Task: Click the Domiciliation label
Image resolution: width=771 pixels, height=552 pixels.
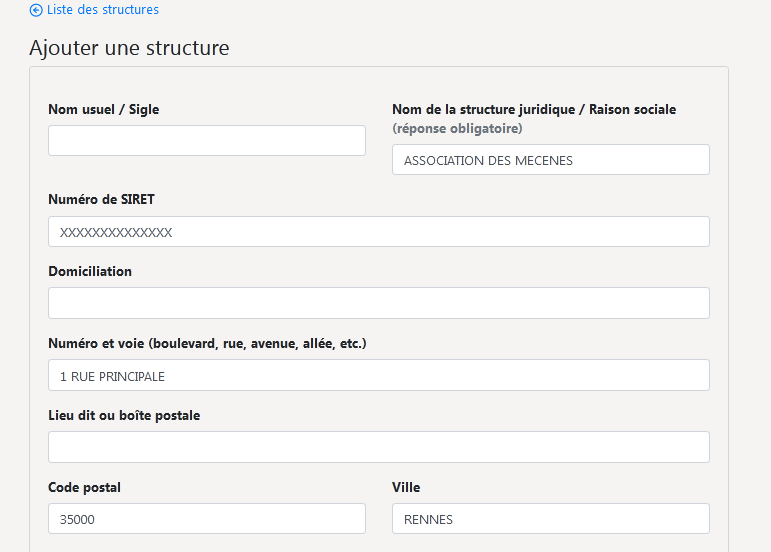Action: [x=90, y=271]
